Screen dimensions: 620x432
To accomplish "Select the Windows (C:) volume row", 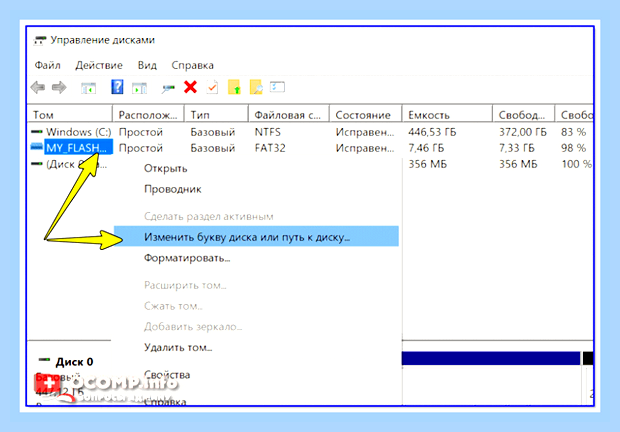I will (310, 132).
